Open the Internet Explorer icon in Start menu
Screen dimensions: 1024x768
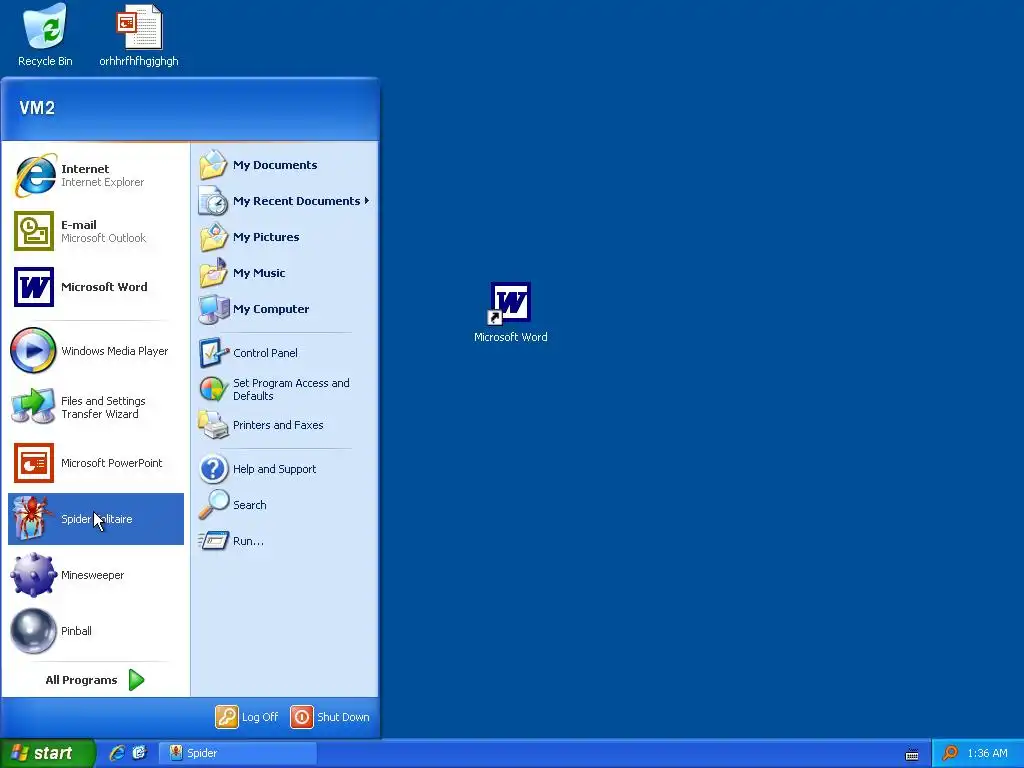click(x=35, y=175)
